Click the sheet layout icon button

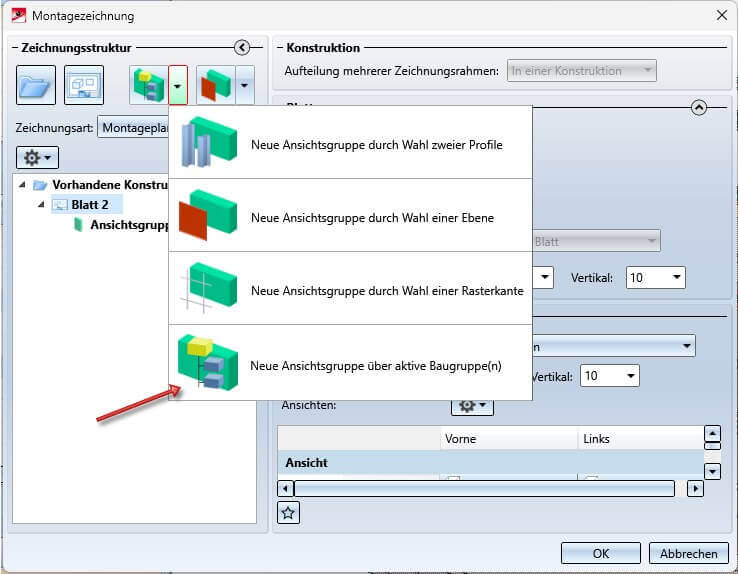point(84,85)
